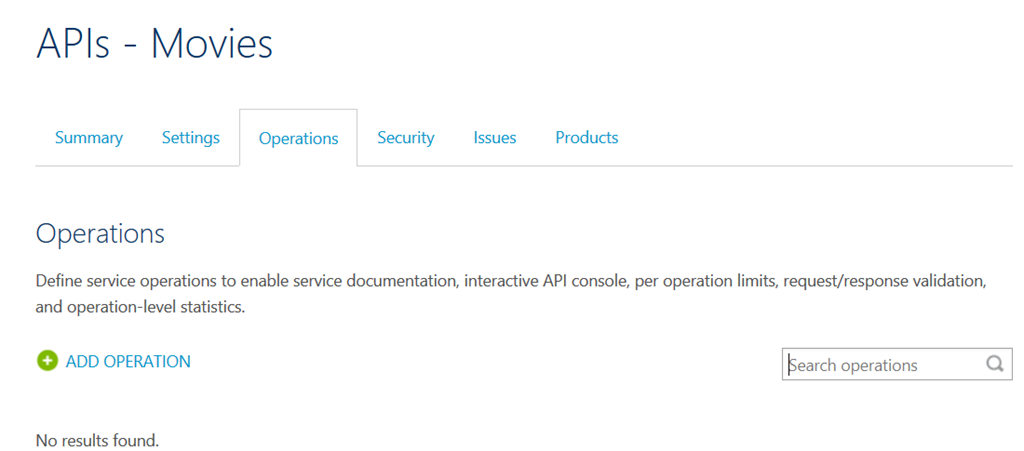Click the Operations section heading
This screenshot has width=1024, height=451.
(100, 234)
